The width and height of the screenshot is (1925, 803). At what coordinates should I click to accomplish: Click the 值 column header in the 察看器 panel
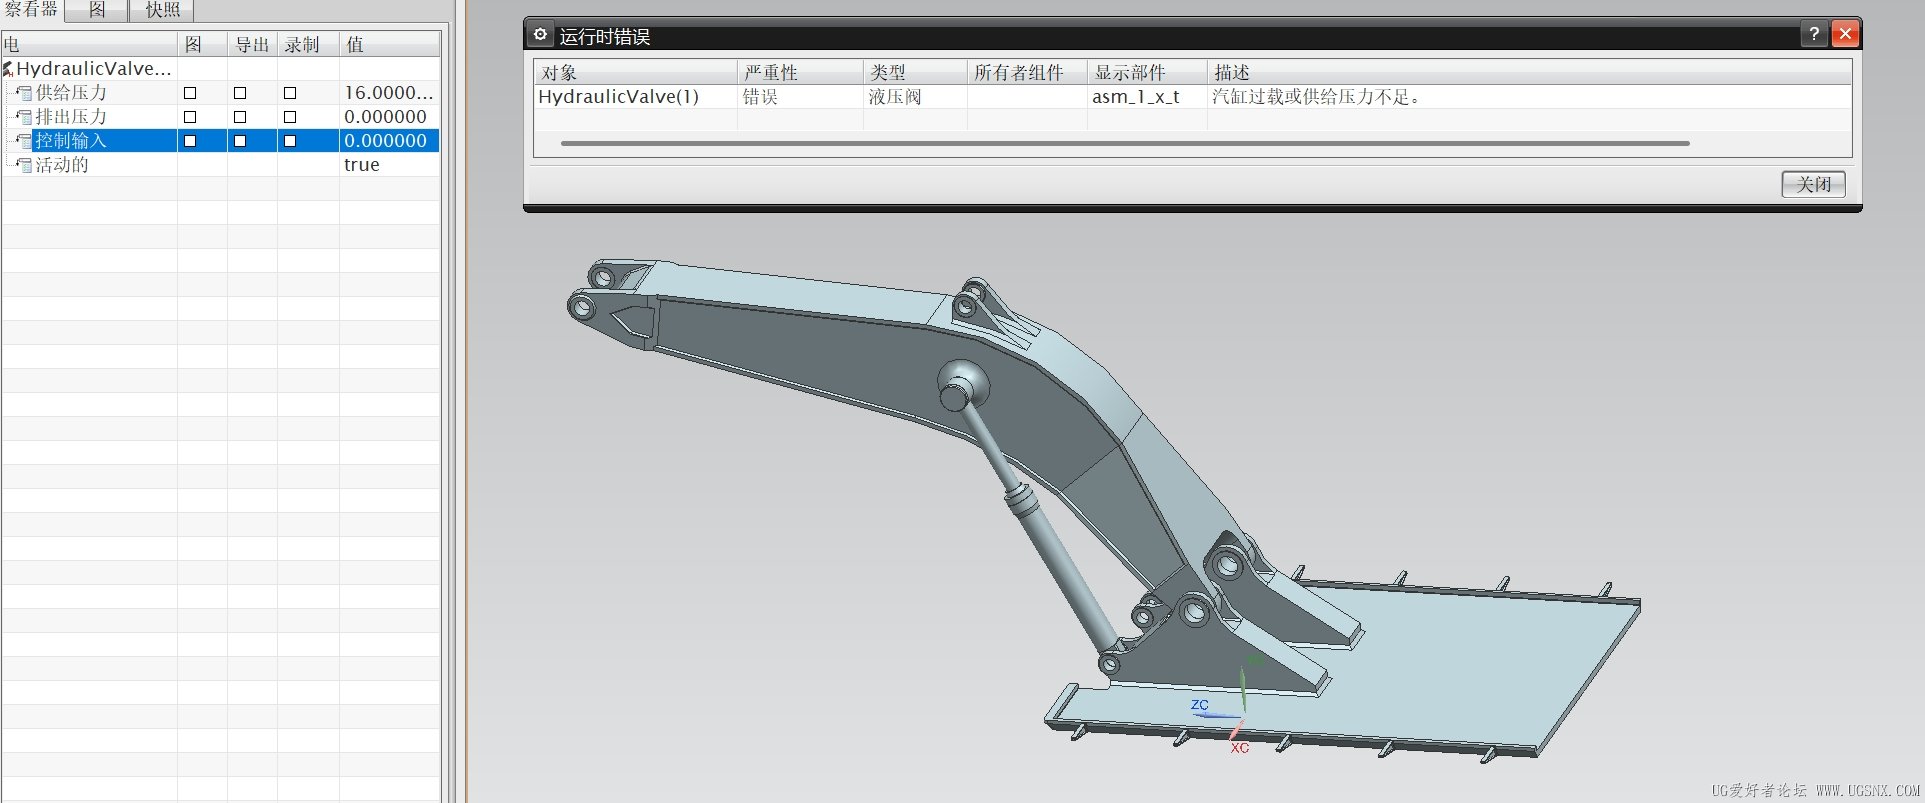[390, 44]
